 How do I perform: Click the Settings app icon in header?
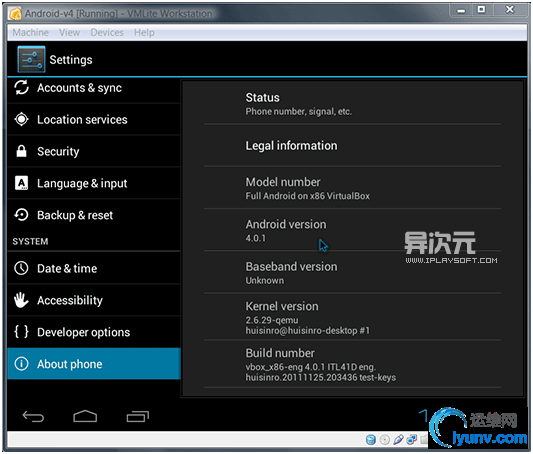coord(31,59)
